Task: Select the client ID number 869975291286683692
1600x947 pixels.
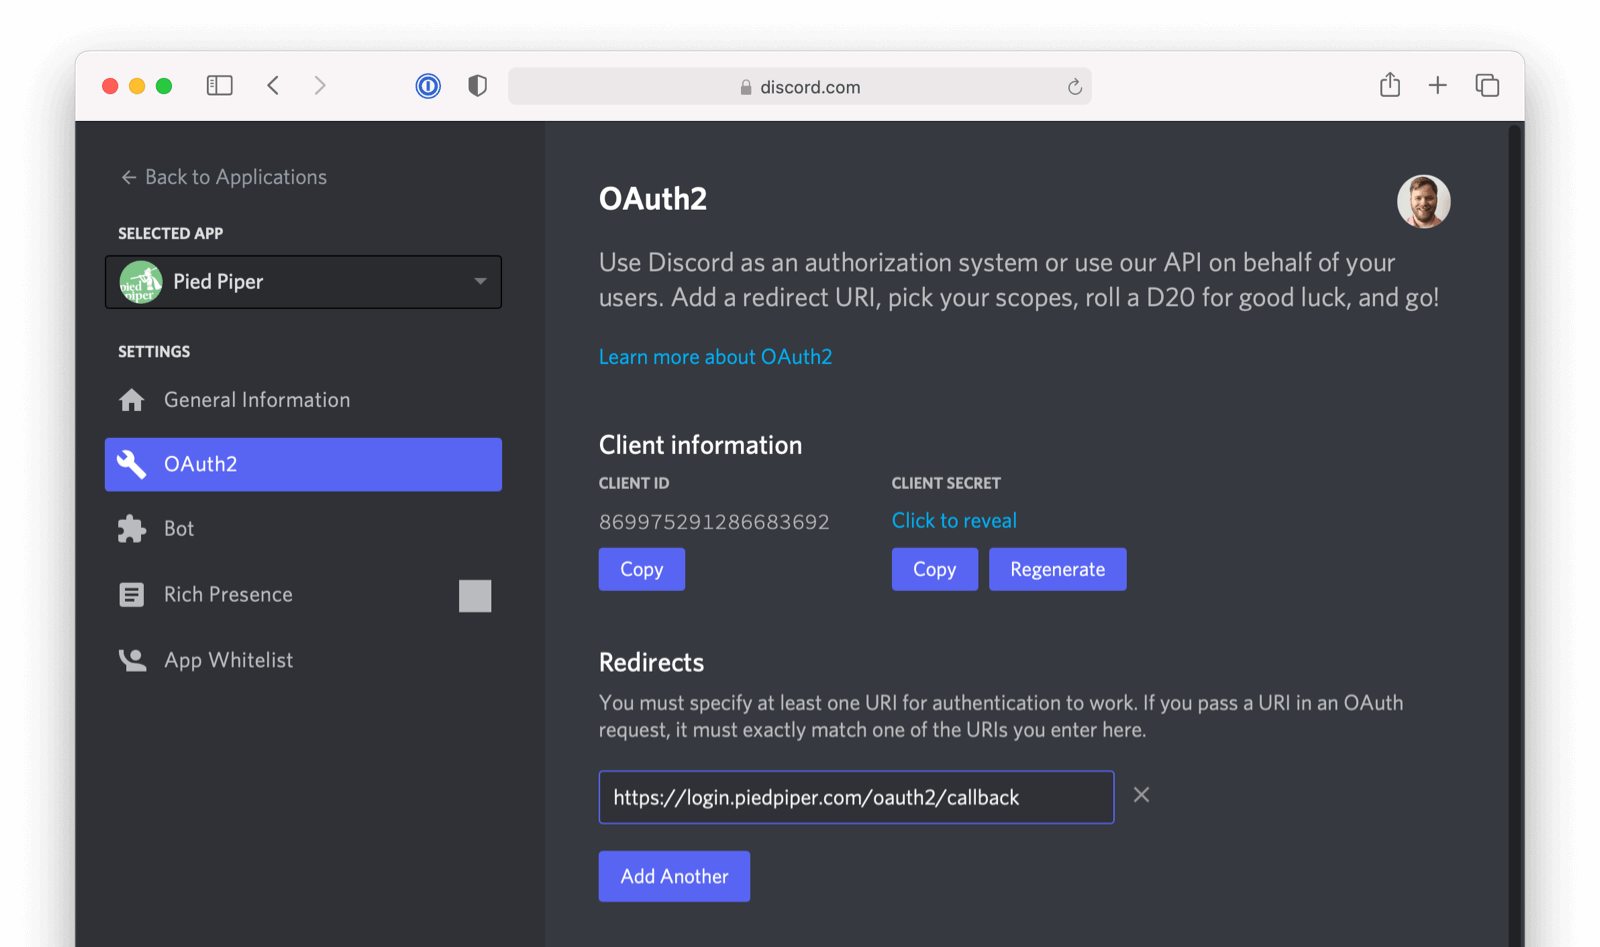Action: [714, 522]
